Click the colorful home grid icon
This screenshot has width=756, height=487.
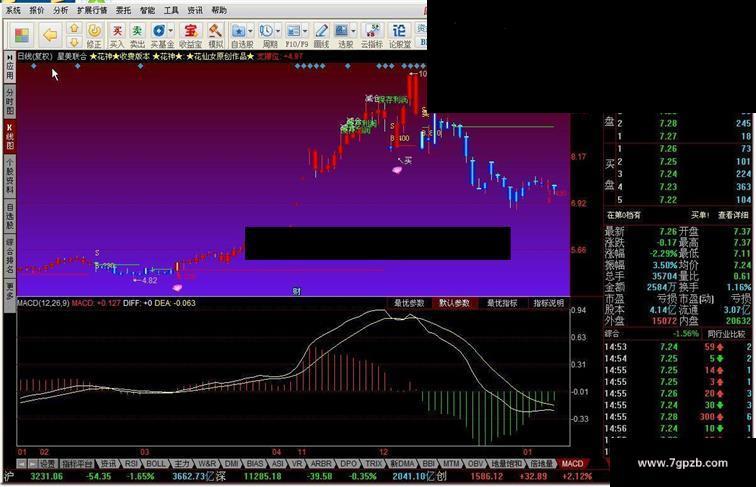click(x=22, y=35)
